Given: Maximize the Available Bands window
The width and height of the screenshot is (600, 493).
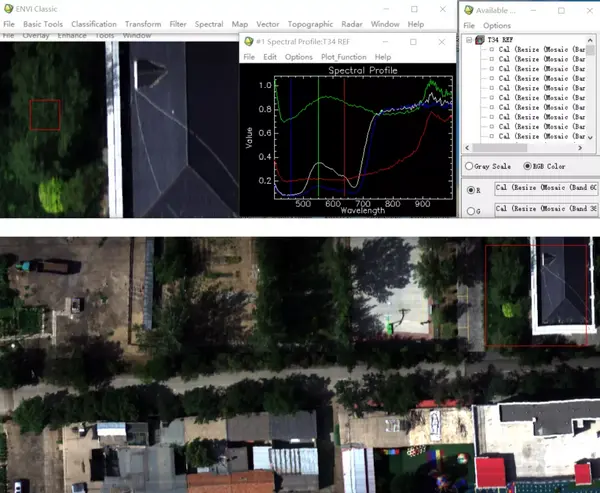Looking at the screenshot, I should click(561, 10).
